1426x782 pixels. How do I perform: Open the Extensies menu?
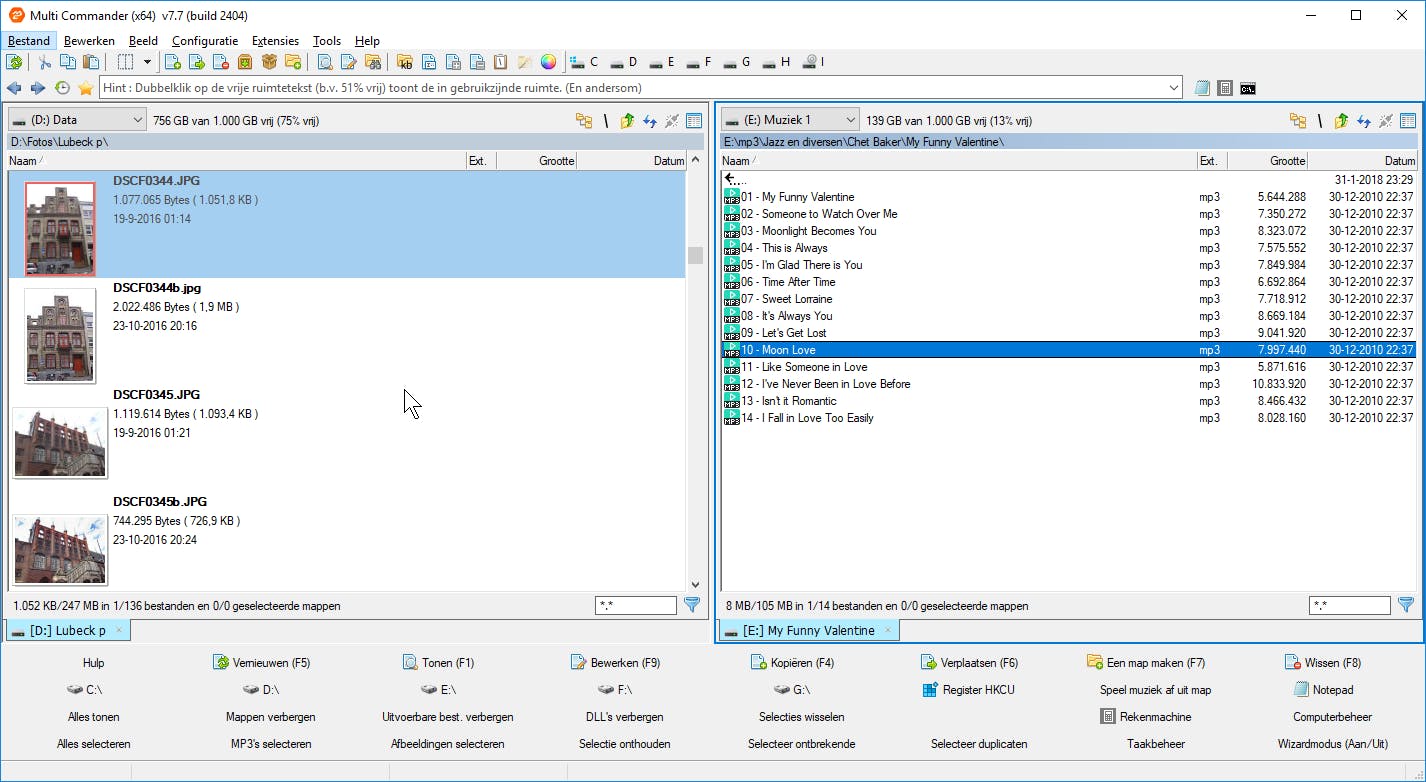275,41
